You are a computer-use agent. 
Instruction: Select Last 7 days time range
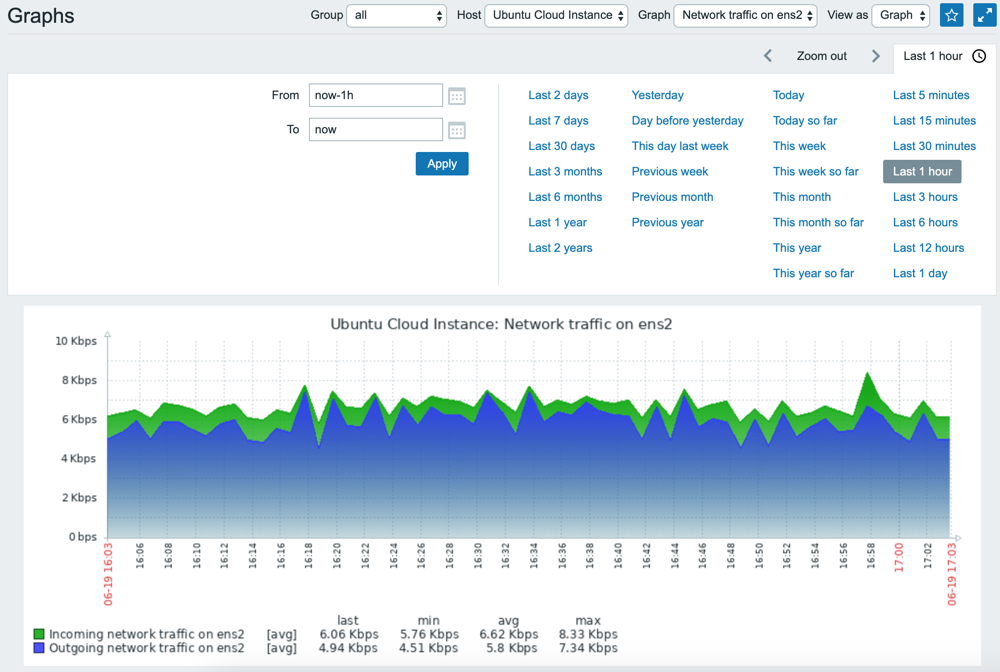click(558, 121)
